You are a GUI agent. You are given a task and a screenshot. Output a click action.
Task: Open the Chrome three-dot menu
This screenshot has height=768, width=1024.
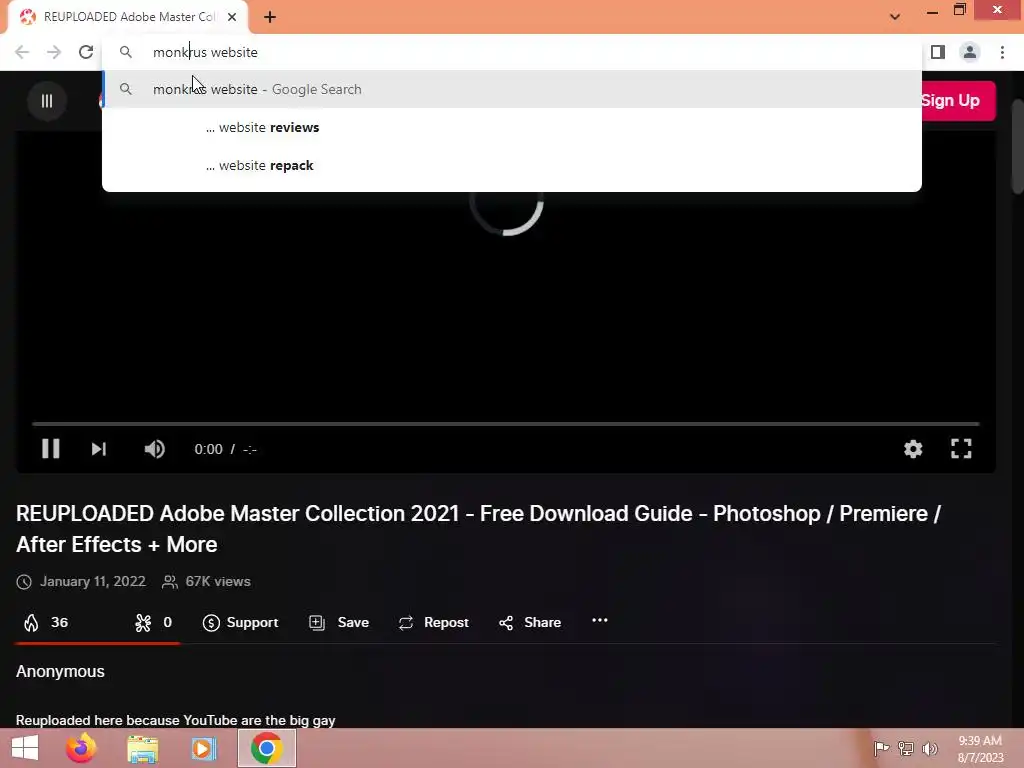[1002, 52]
